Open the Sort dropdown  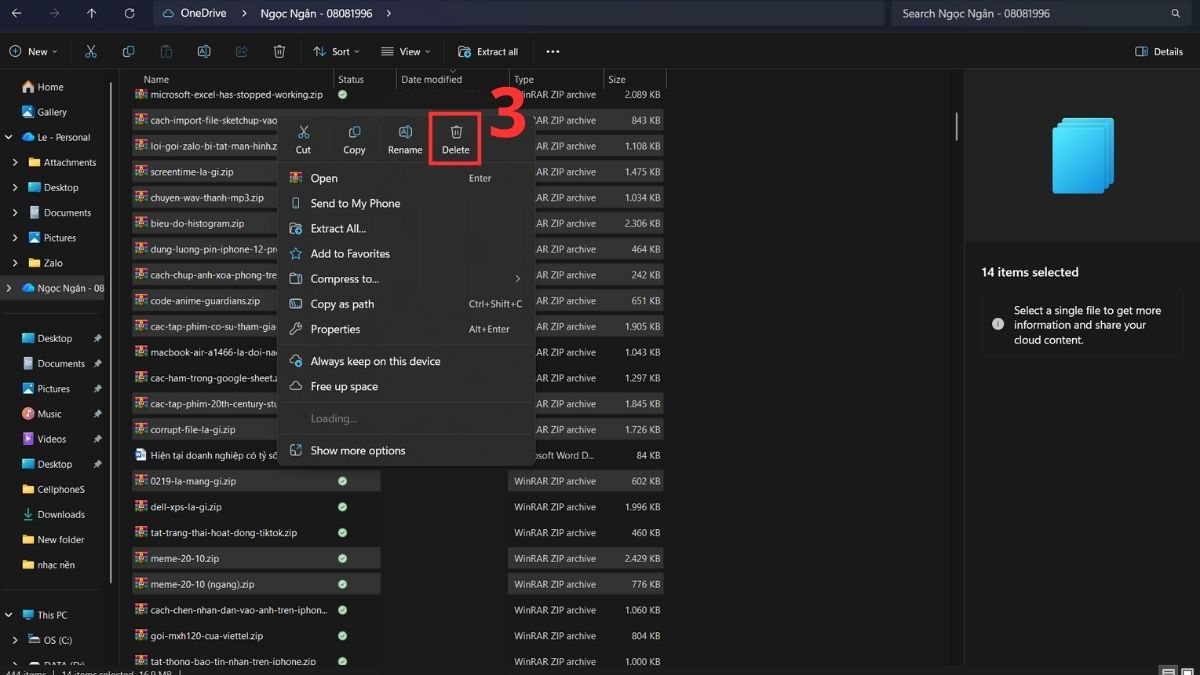coord(335,51)
